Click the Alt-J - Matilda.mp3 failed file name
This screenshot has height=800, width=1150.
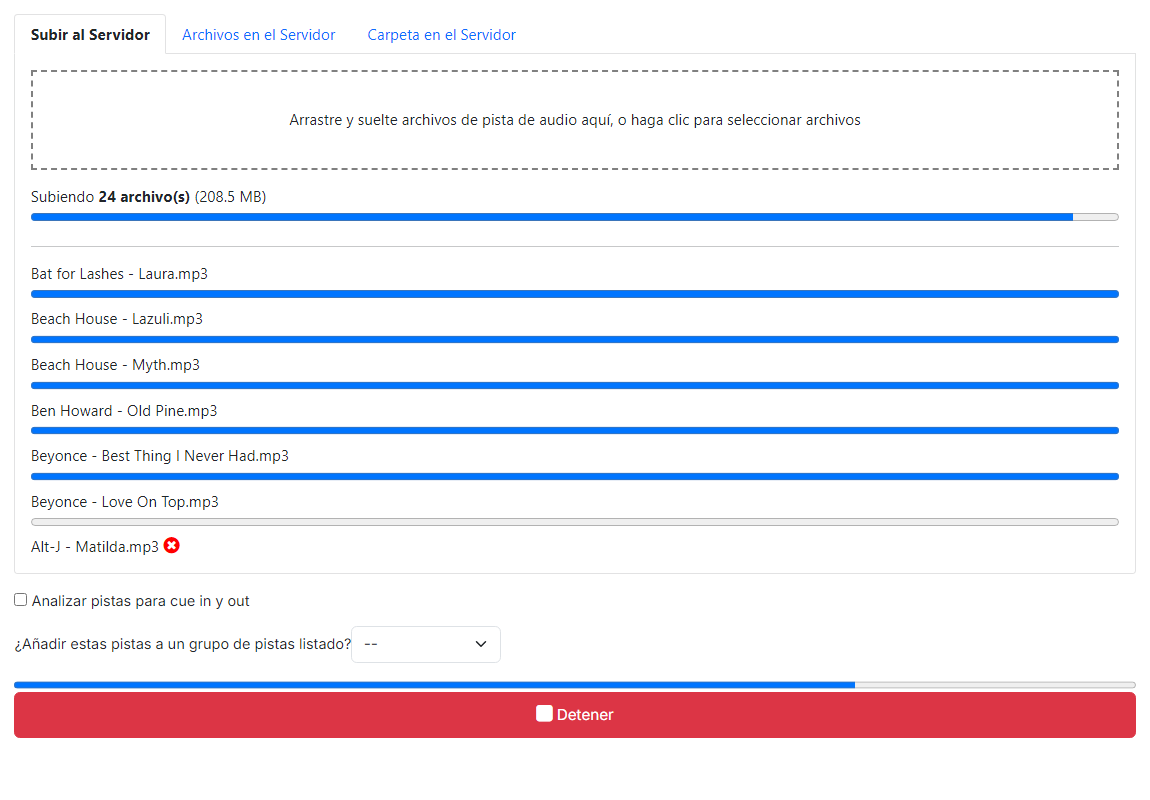tap(95, 547)
